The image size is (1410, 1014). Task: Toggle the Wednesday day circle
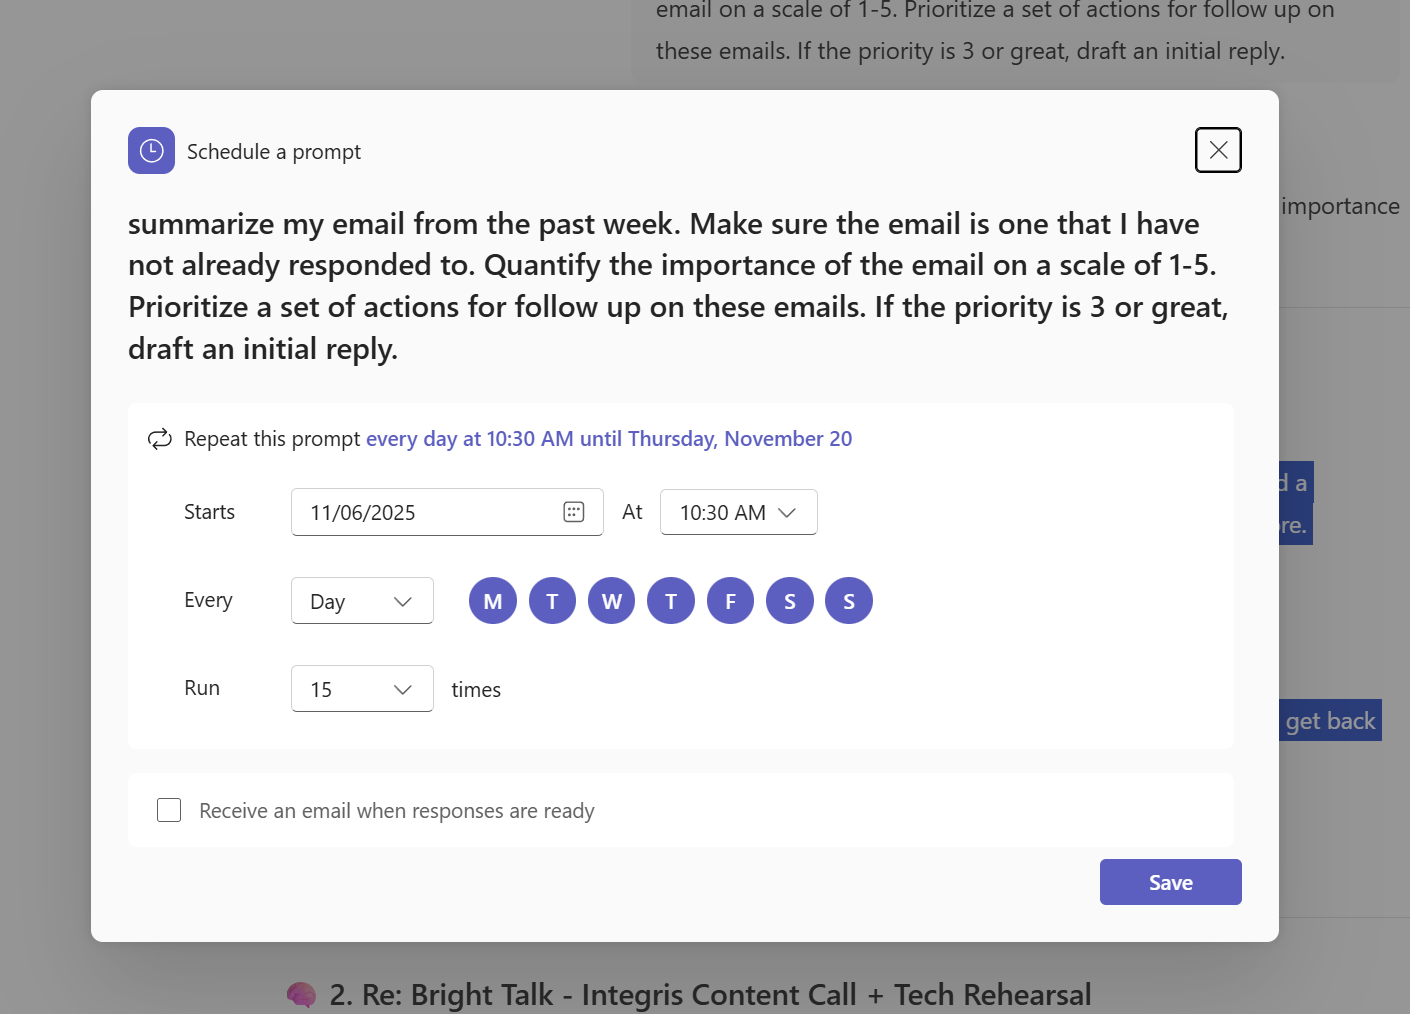point(612,601)
